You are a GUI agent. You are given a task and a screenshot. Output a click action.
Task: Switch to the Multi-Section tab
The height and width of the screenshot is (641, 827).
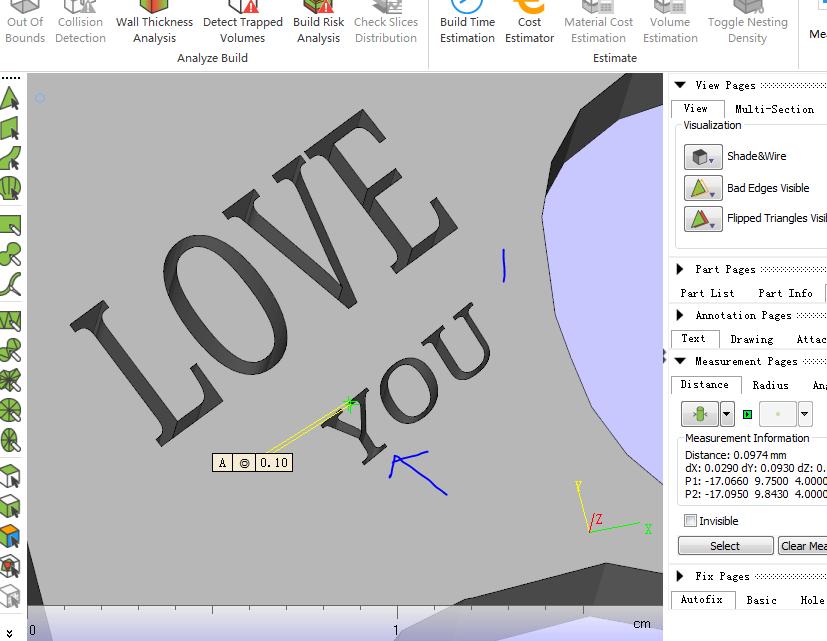tap(774, 109)
